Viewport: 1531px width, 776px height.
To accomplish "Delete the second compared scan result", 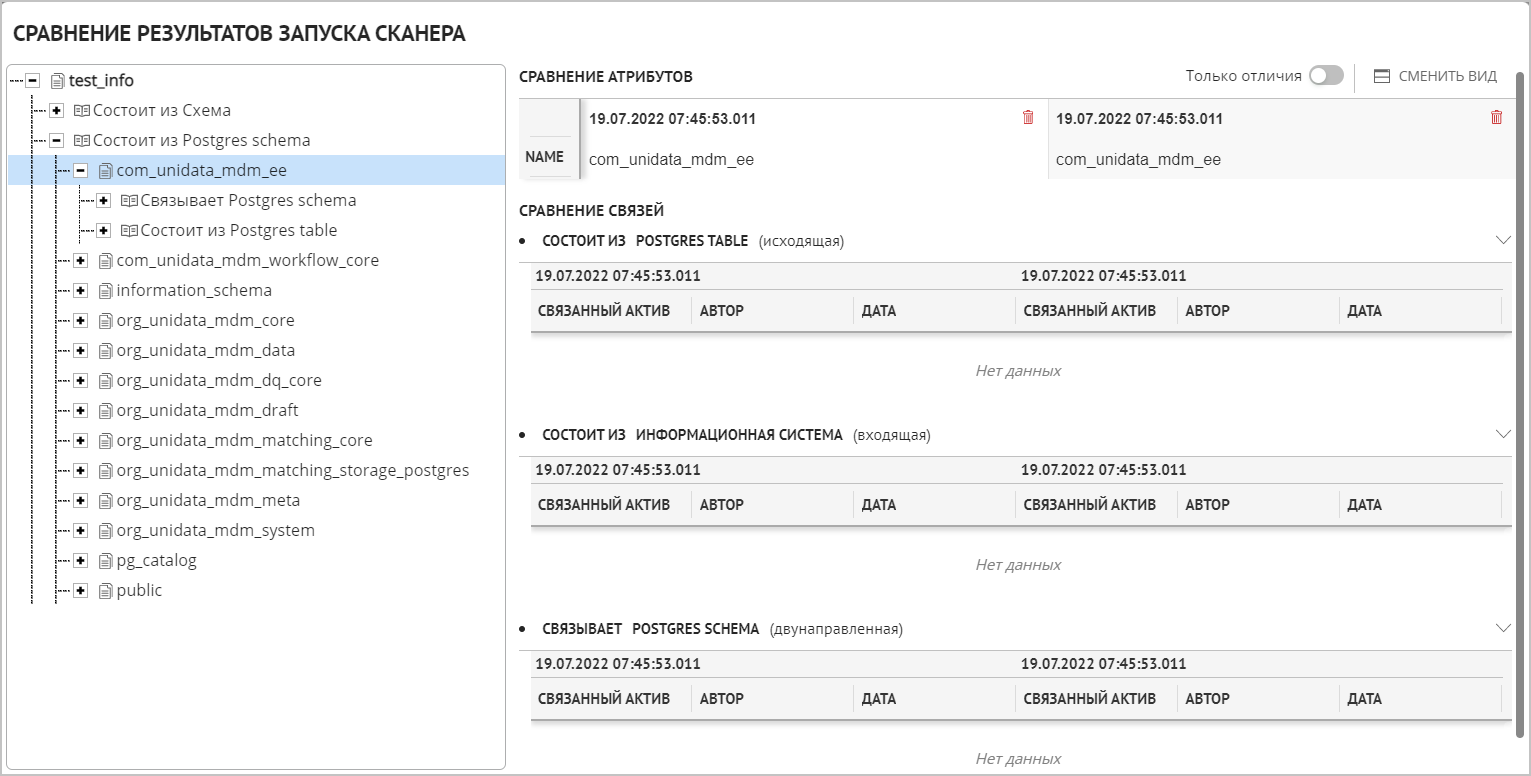I will [1496, 118].
